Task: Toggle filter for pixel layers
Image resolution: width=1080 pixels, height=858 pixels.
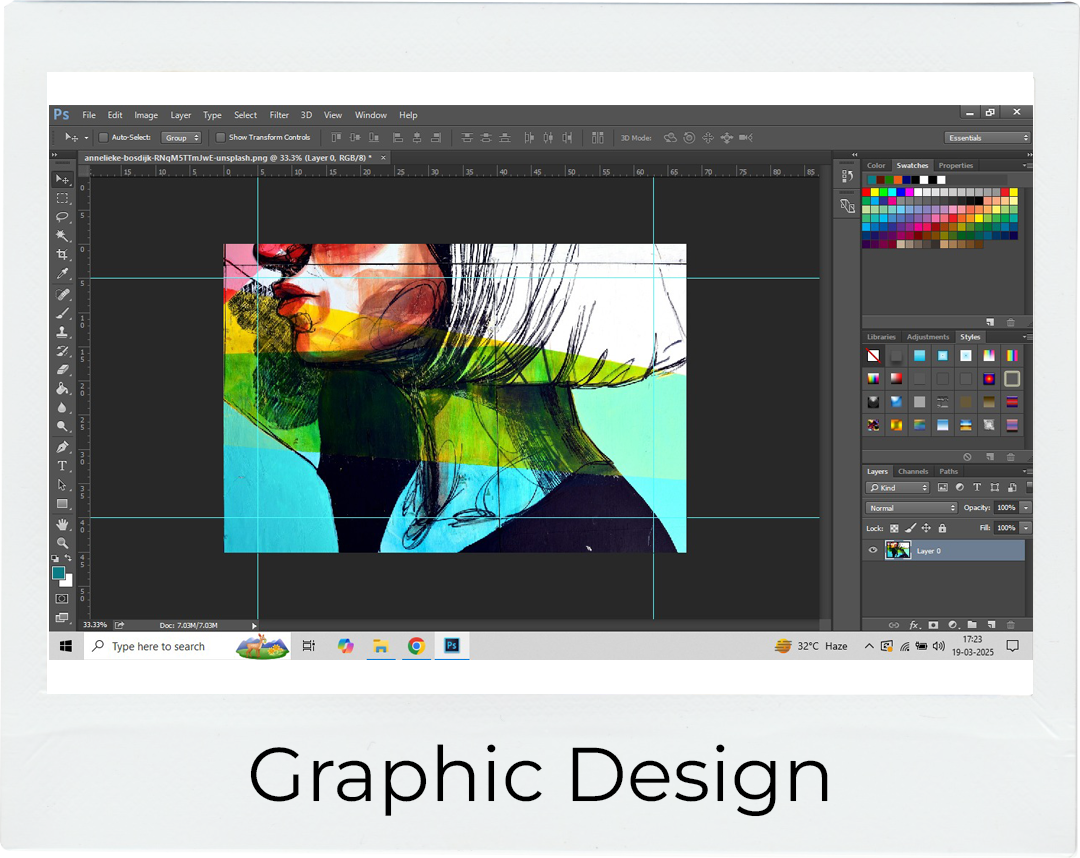Action: pyautogui.click(x=943, y=488)
